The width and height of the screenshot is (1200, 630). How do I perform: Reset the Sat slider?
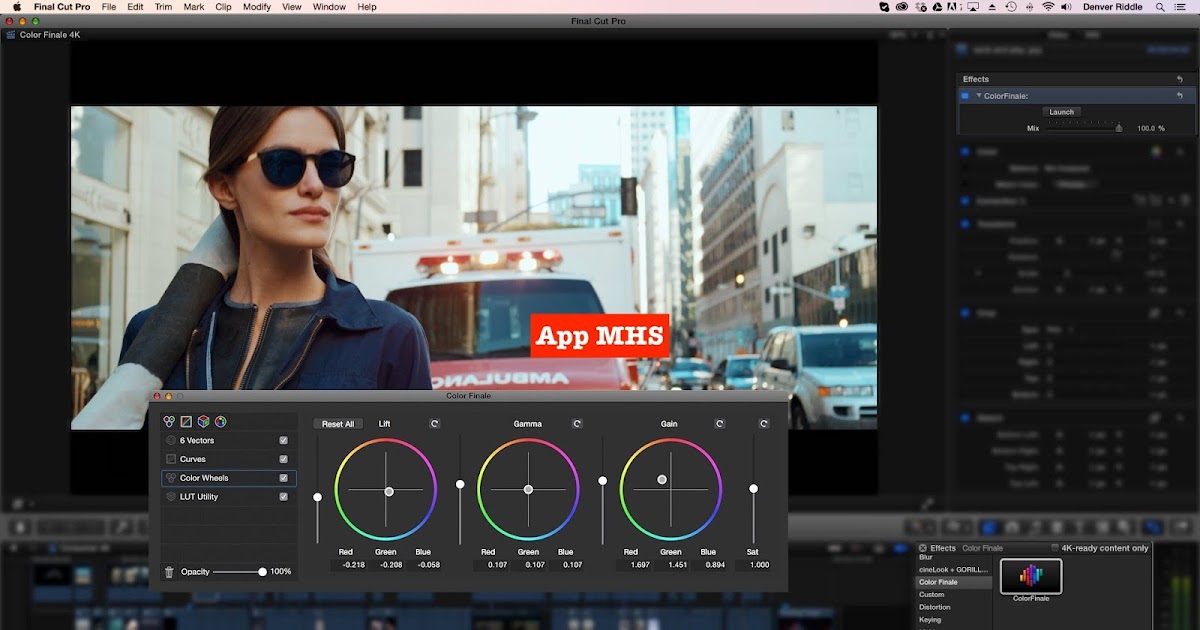[764, 424]
